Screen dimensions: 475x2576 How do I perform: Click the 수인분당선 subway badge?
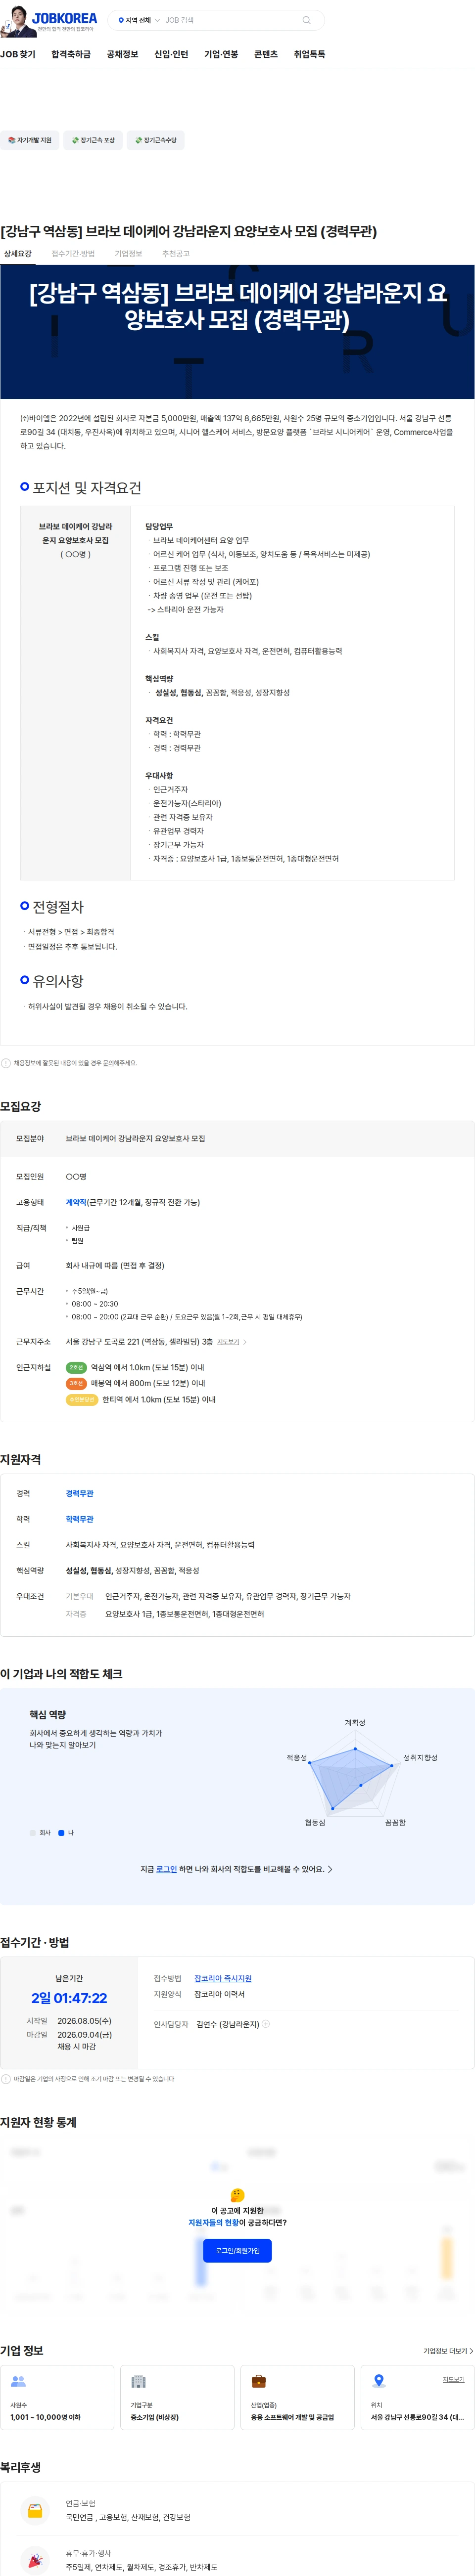click(x=82, y=1399)
